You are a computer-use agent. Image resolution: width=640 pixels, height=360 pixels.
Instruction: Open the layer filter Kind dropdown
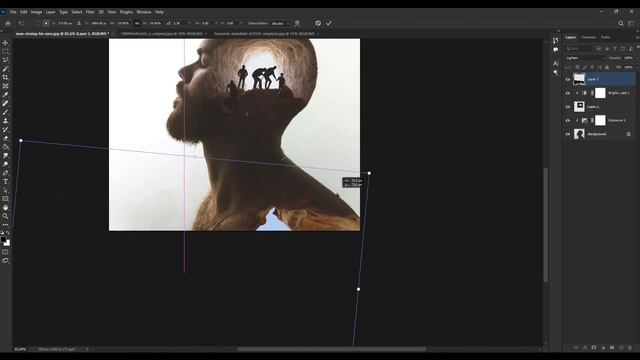tap(580, 49)
